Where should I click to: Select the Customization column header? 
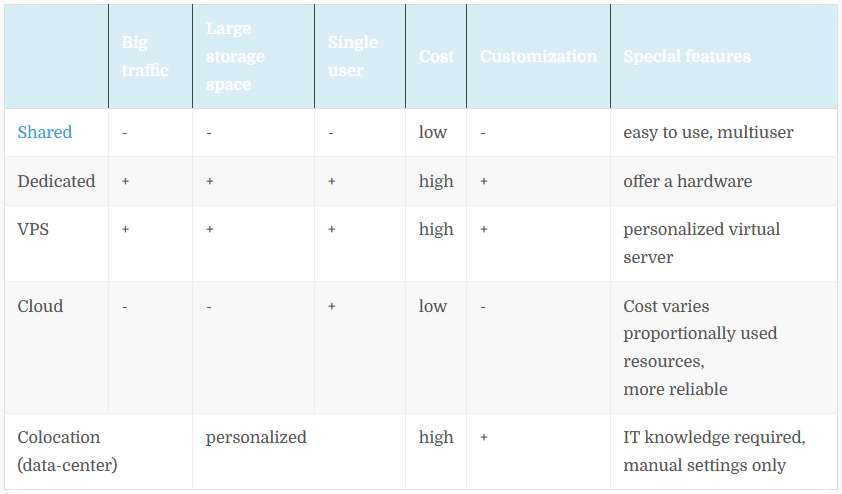(538, 56)
